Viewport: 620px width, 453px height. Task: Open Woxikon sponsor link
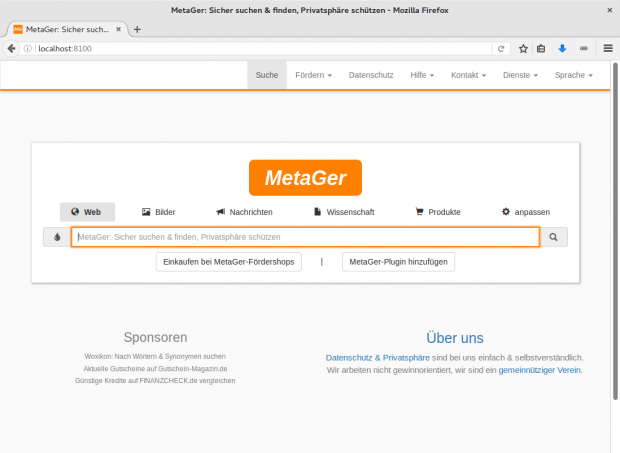(155, 356)
